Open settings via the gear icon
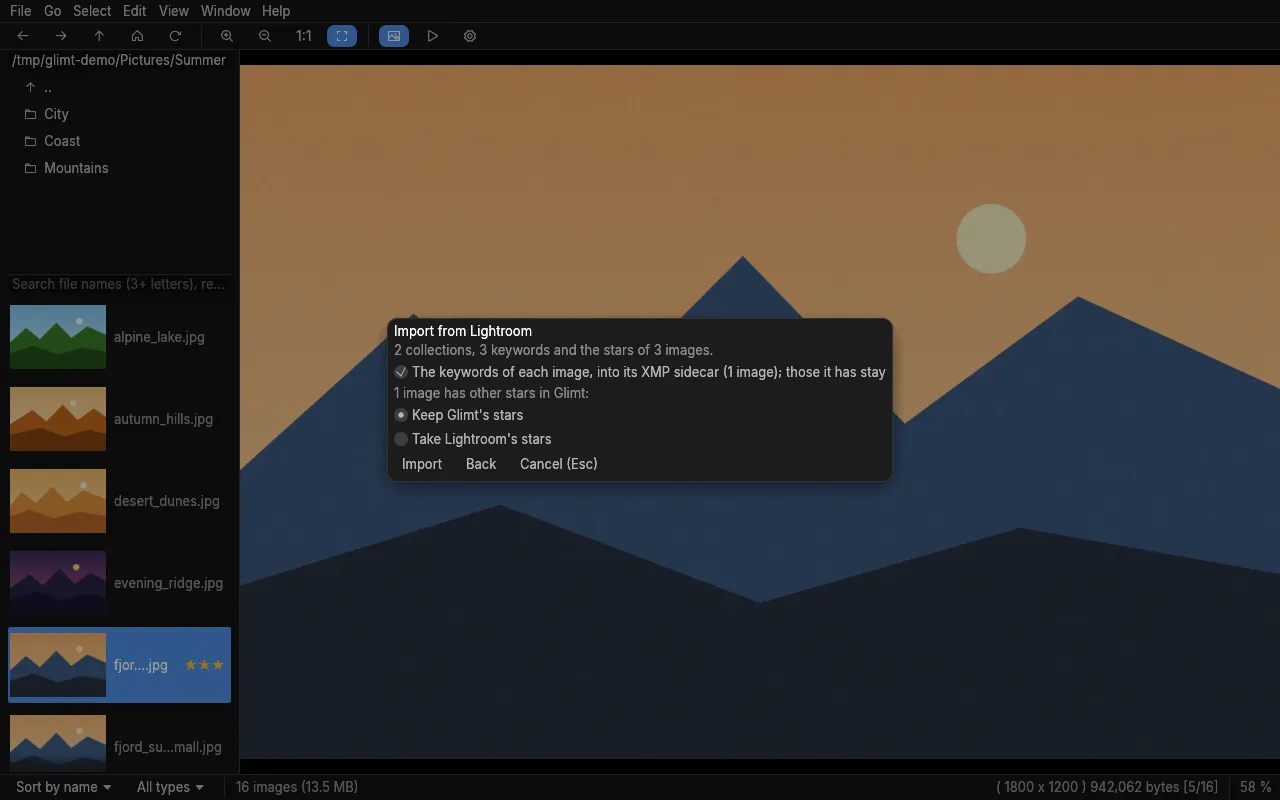Viewport: 1280px width, 800px height. [470, 36]
